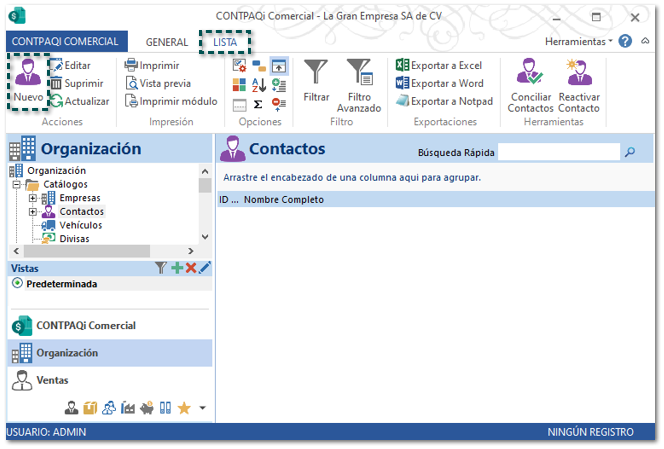
Task: Click in the Búsqueda Rápida field
Action: 558,152
